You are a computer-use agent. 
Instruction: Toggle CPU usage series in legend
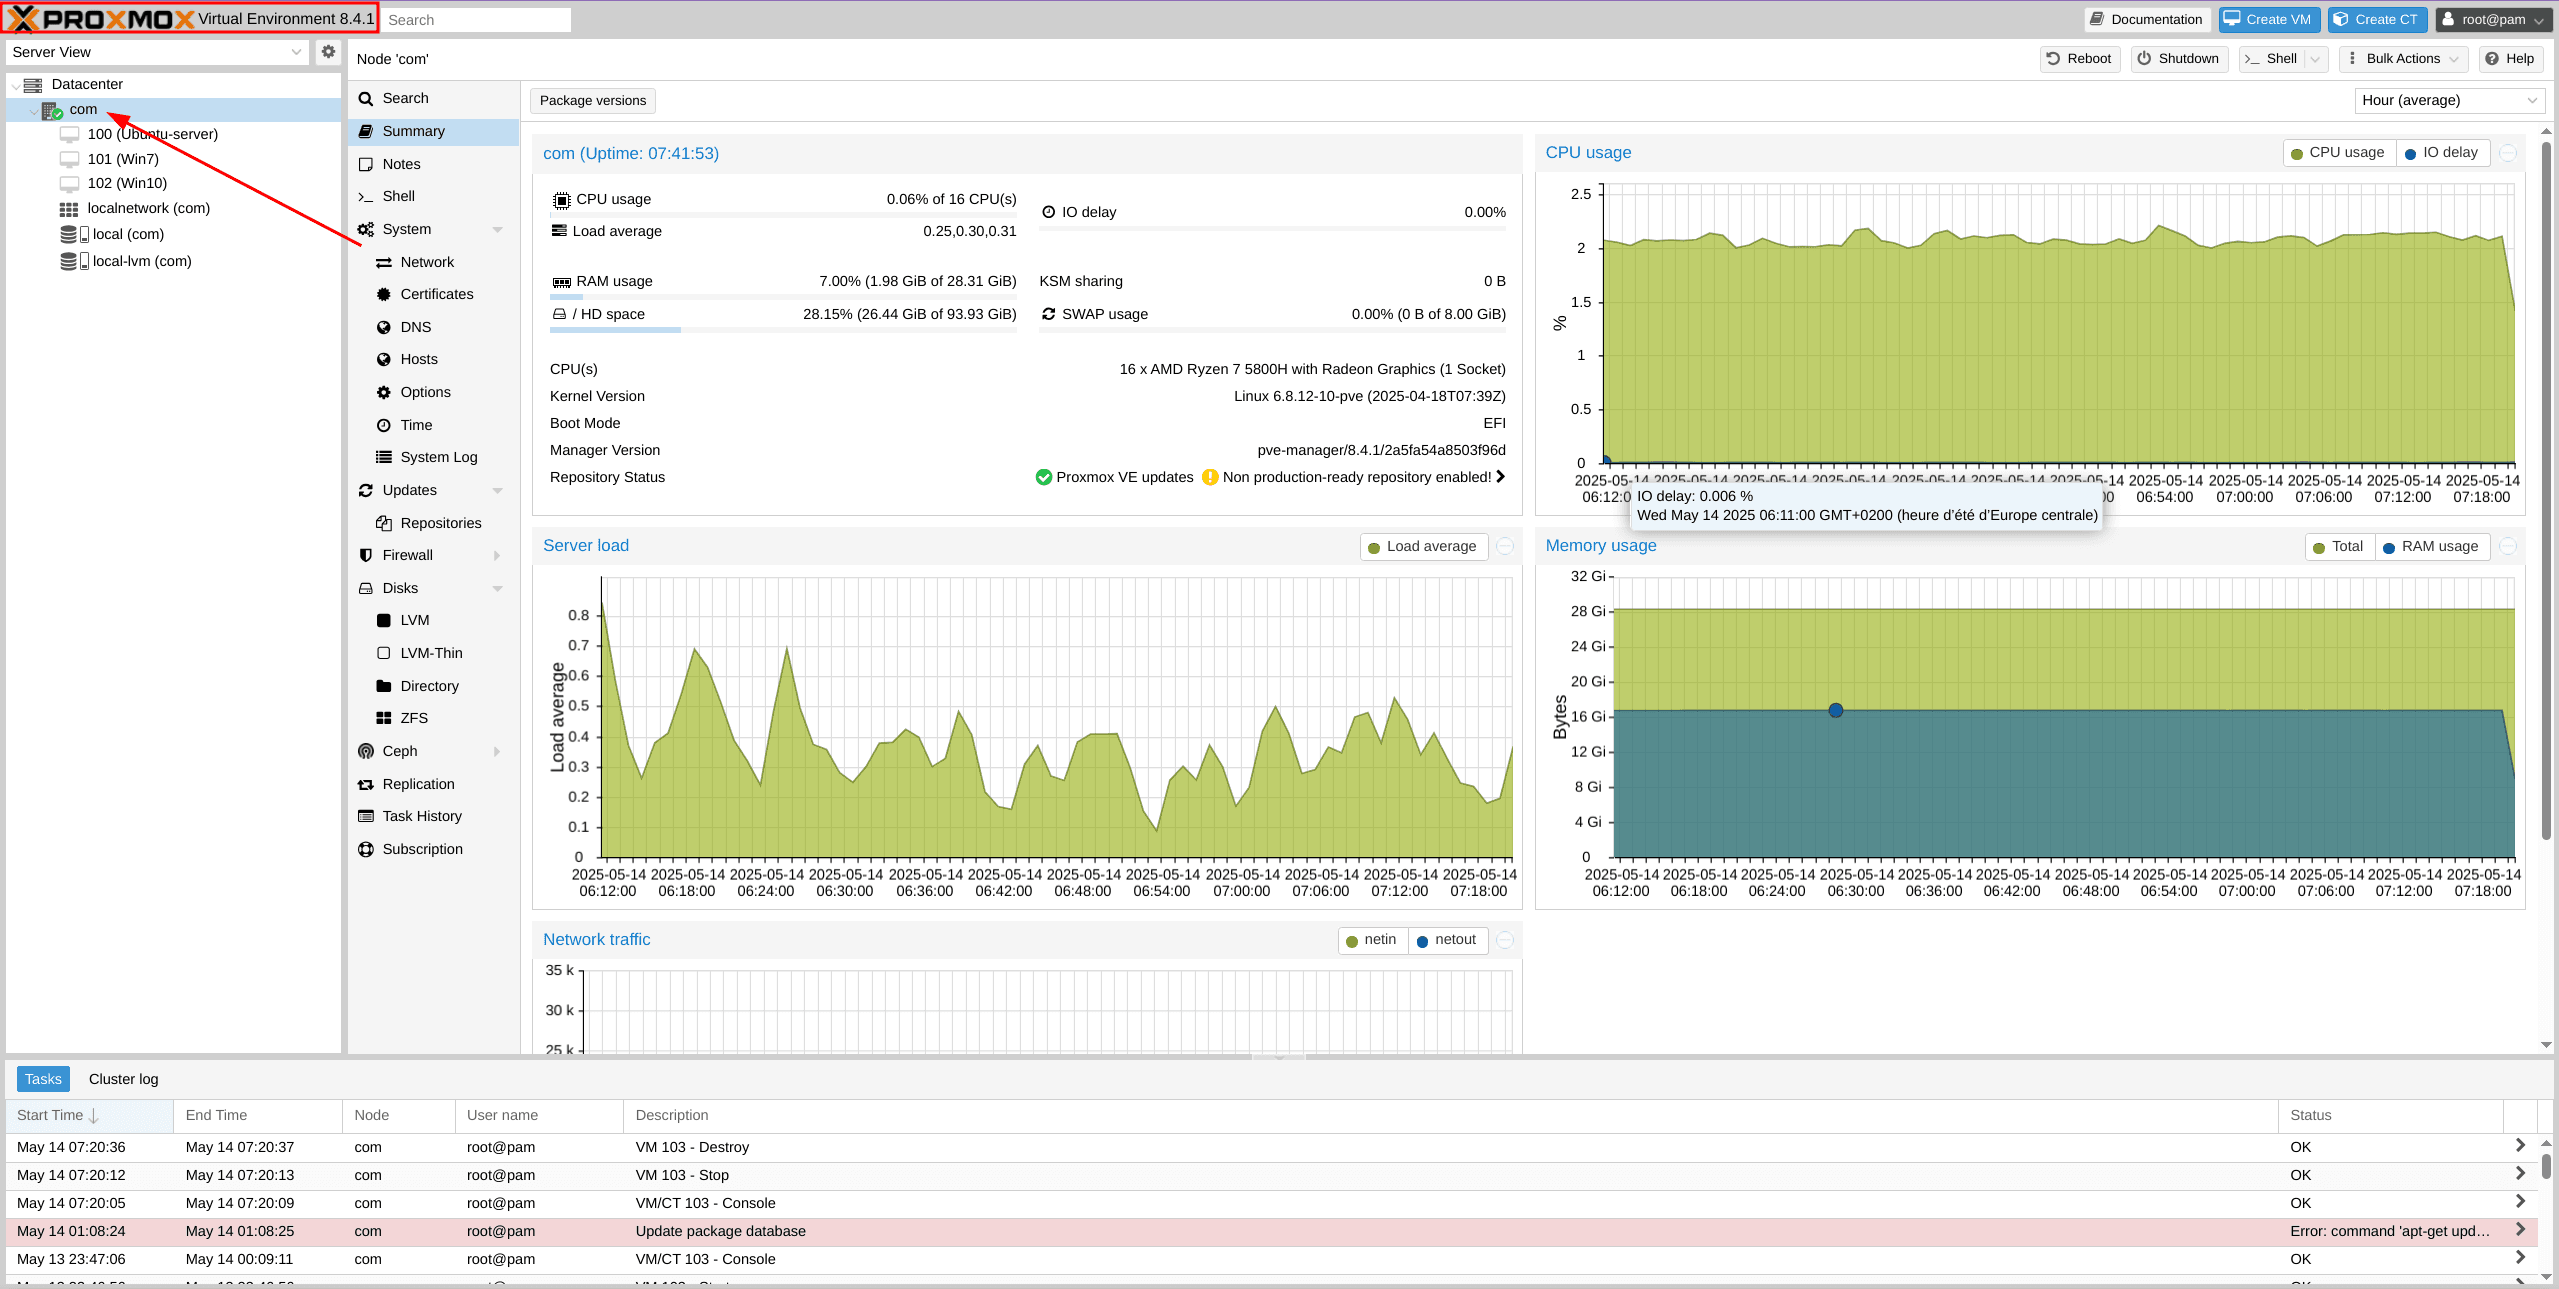click(x=2338, y=153)
